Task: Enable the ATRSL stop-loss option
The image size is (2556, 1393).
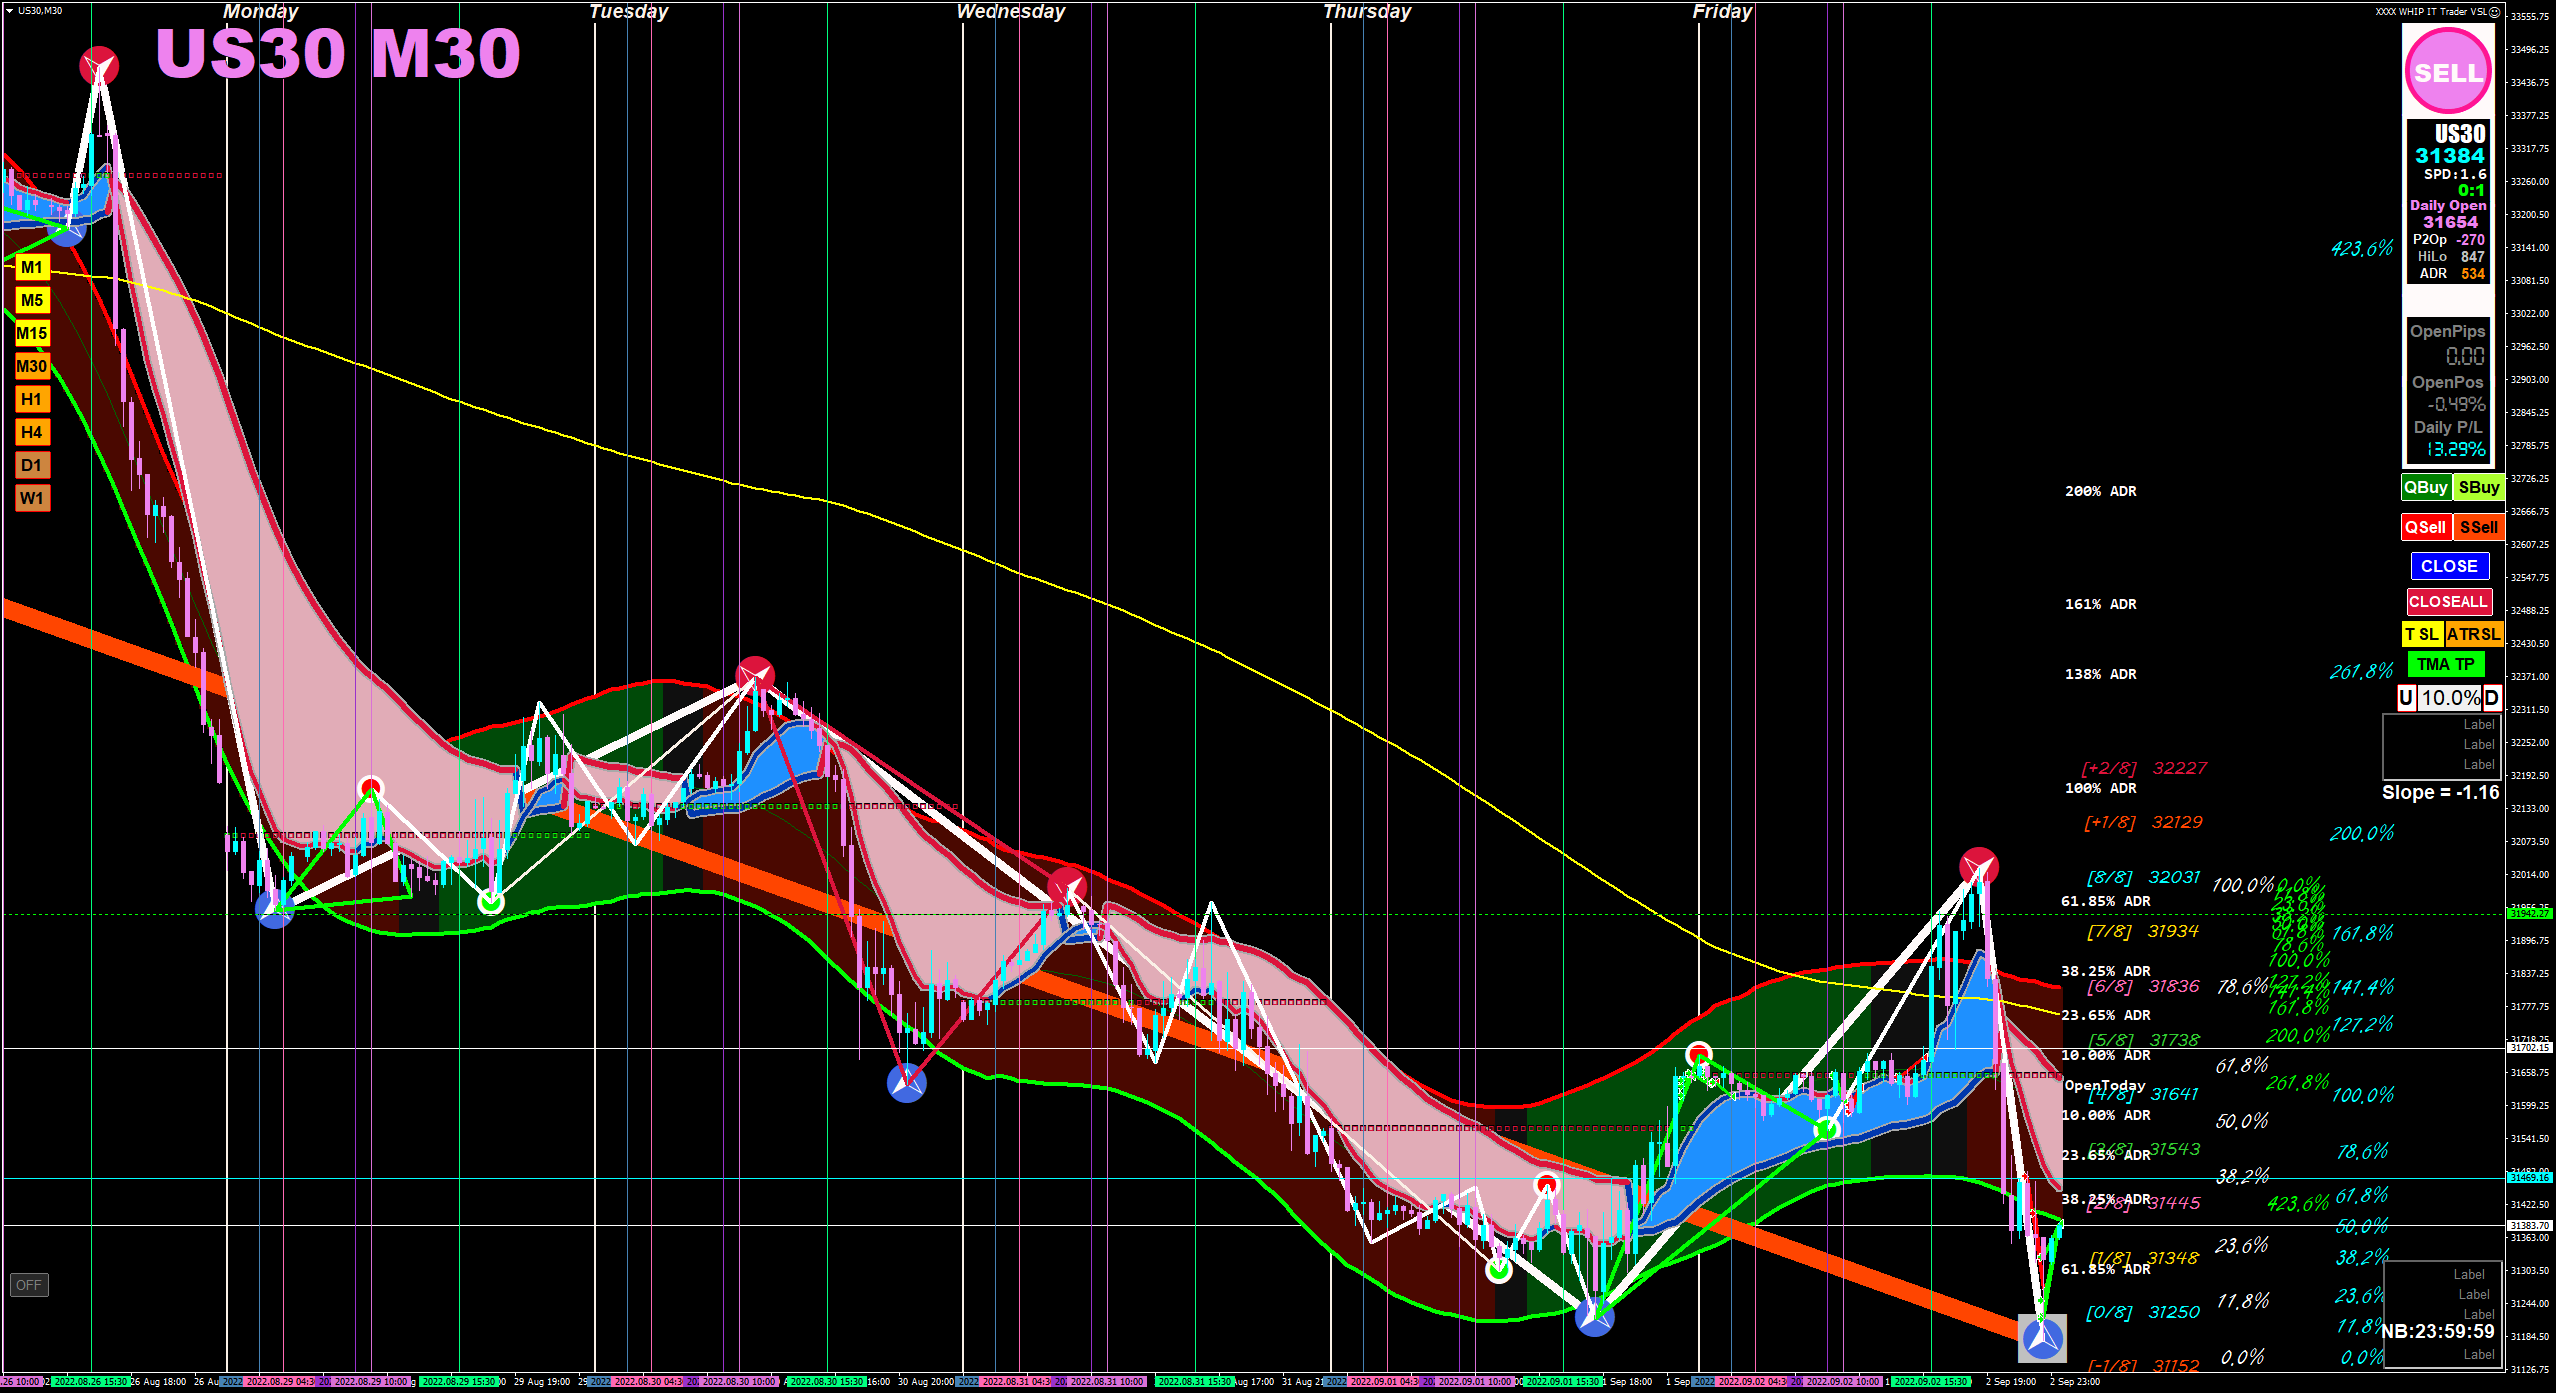Action: pyautogui.click(x=2473, y=634)
